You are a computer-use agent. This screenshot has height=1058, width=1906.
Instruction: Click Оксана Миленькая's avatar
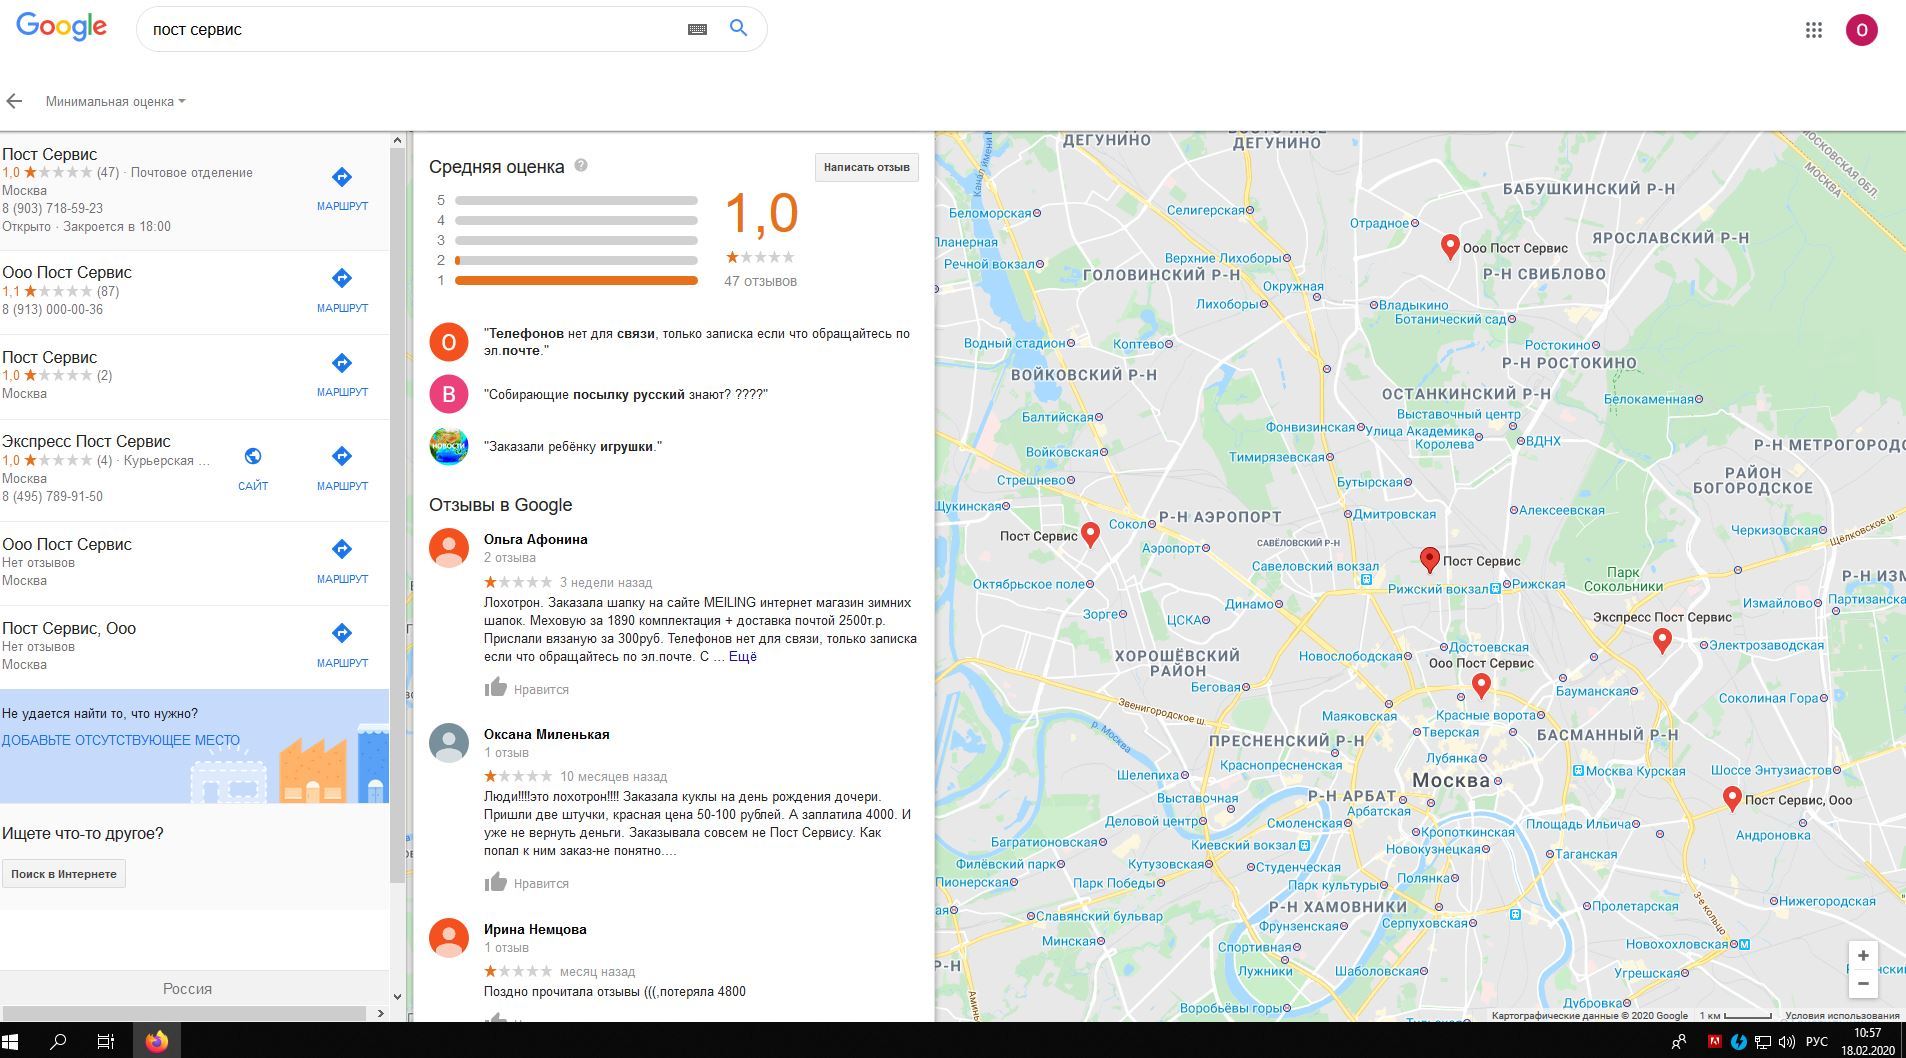[449, 742]
